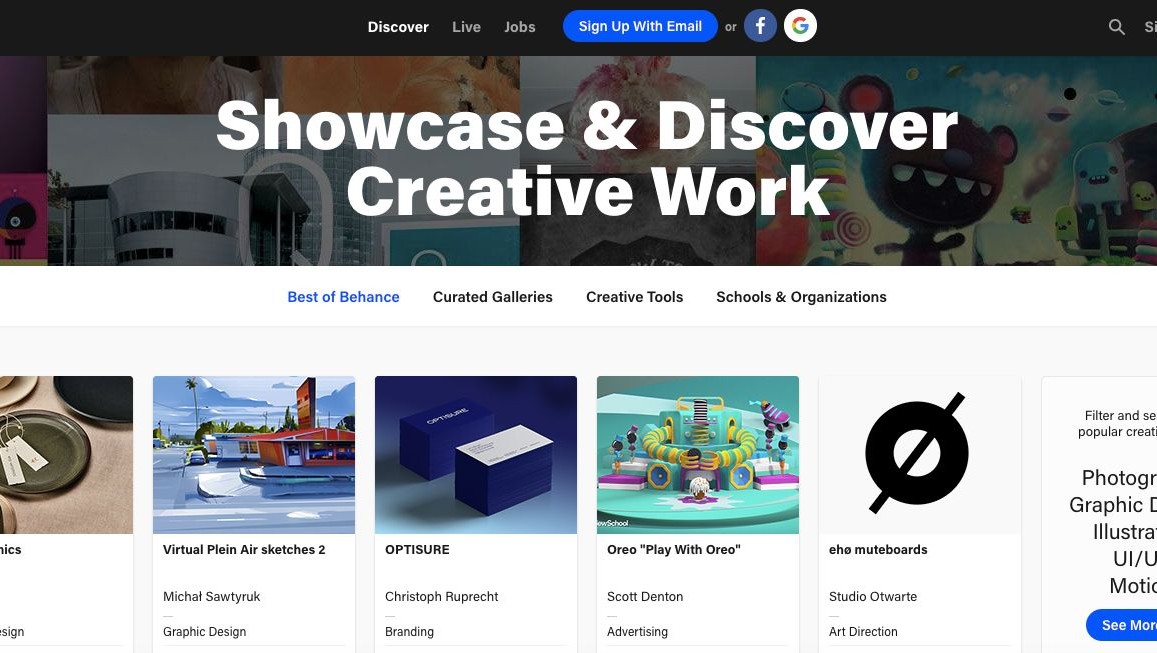Open the Oreo "Play With Oreo" title
This screenshot has height=653, width=1157.
(x=674, y=550)
